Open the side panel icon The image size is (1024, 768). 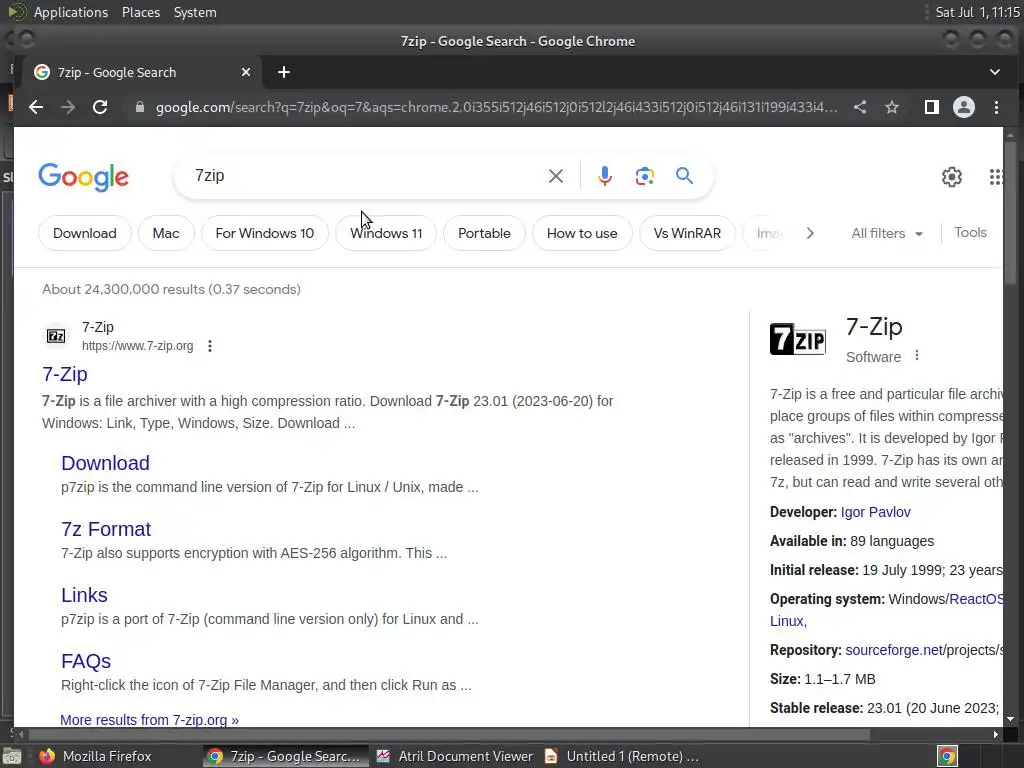tap(932, 107)
